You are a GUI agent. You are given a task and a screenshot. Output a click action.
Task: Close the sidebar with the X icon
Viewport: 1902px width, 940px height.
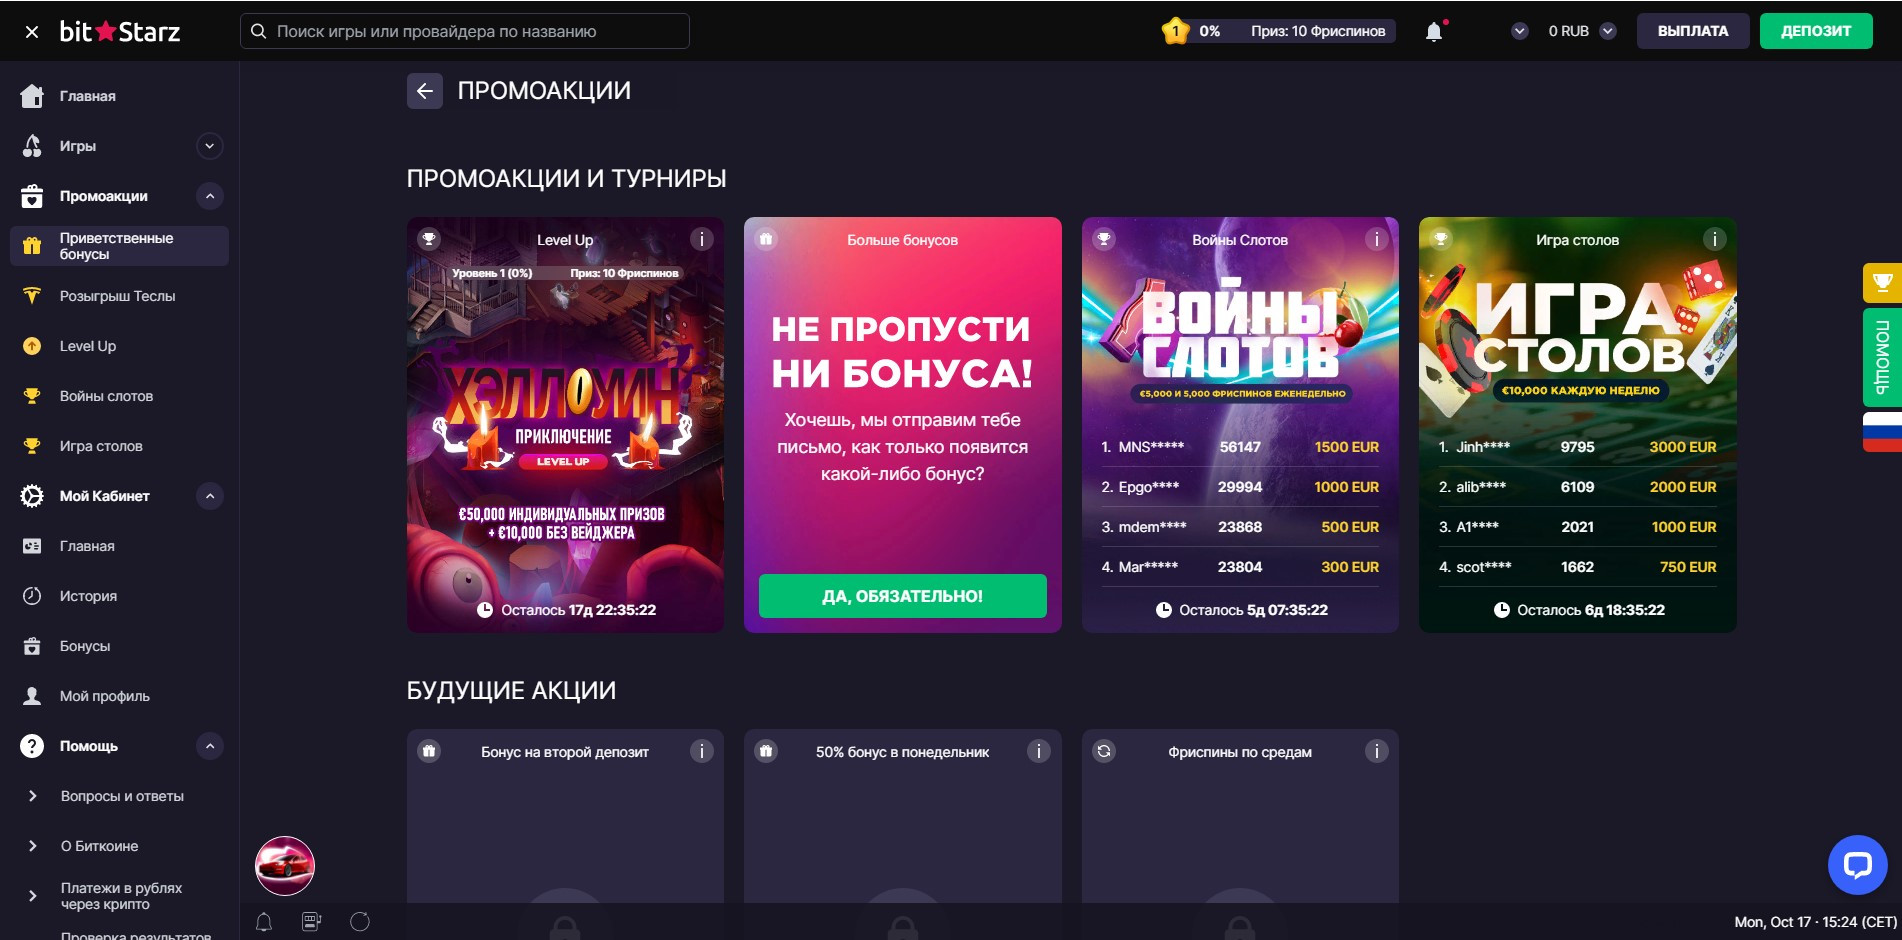[x=32, y=32]
